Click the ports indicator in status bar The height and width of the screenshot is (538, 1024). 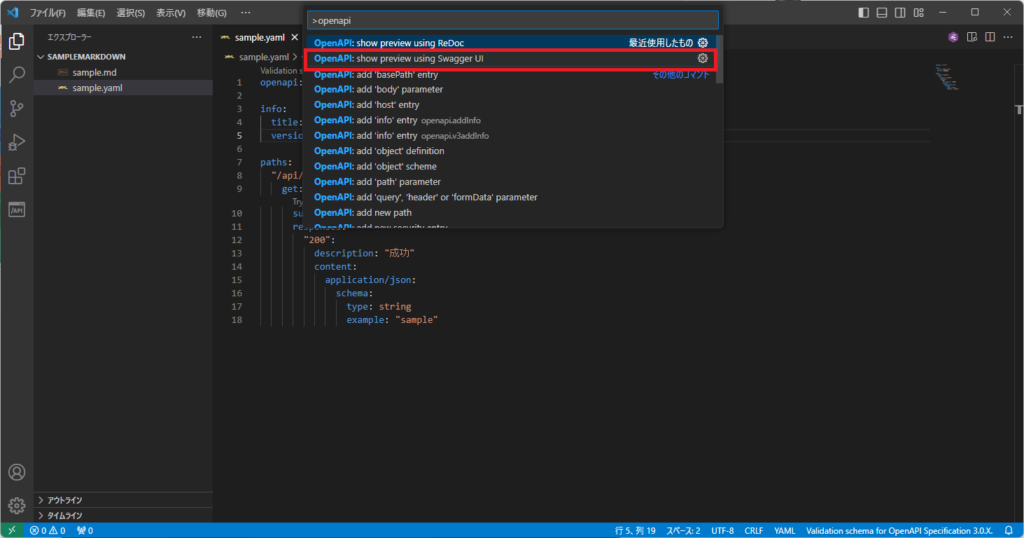pyautogui.click(x=85, y=530)
